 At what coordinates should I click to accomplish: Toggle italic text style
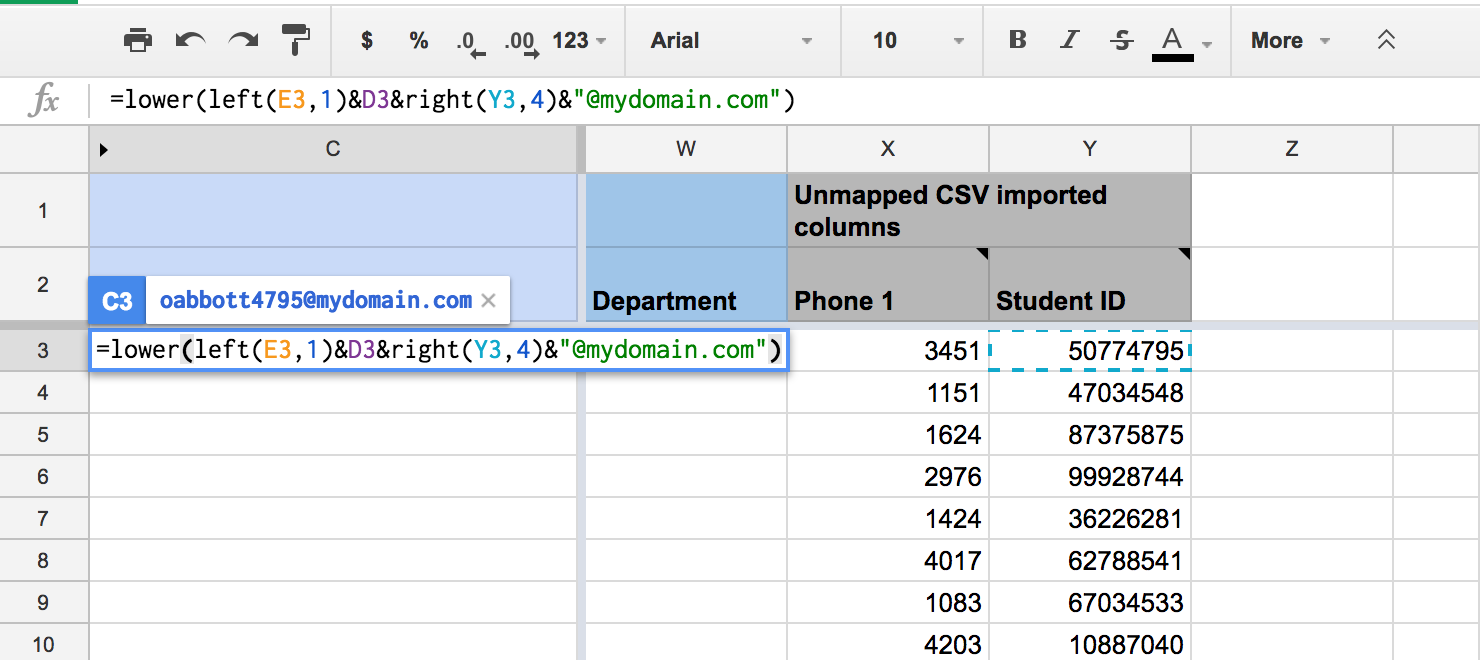(x=1070, y=41)
